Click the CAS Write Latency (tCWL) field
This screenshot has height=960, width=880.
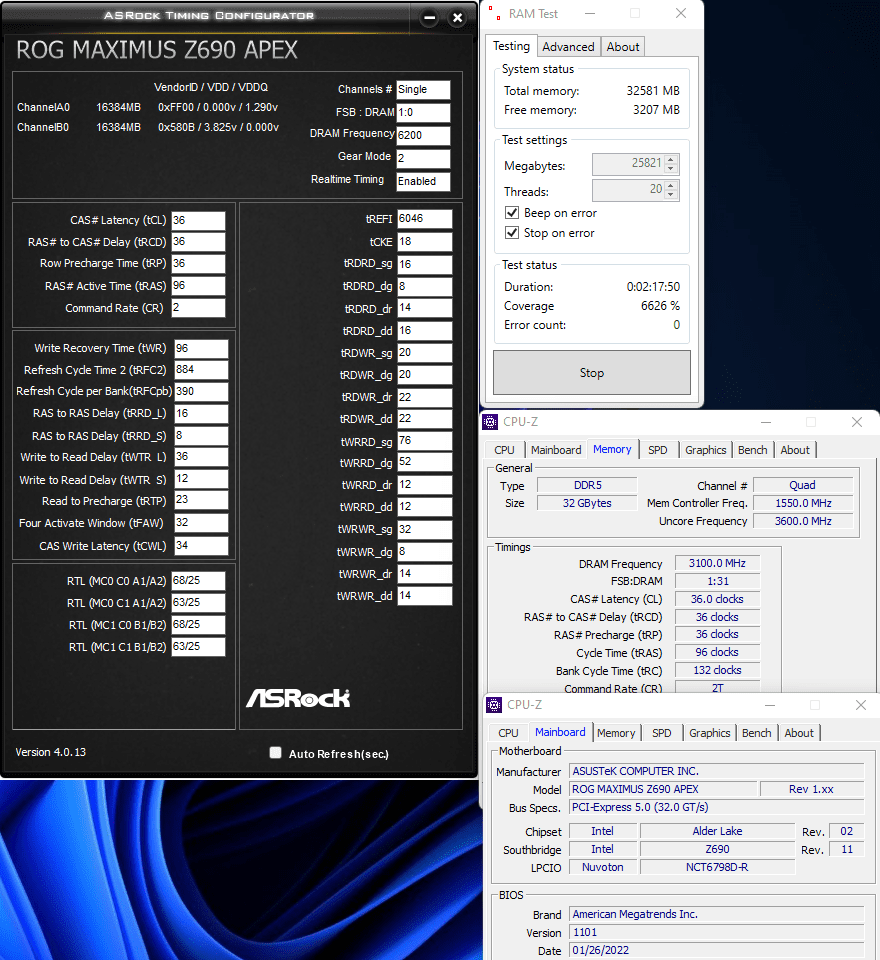[201, 546]
